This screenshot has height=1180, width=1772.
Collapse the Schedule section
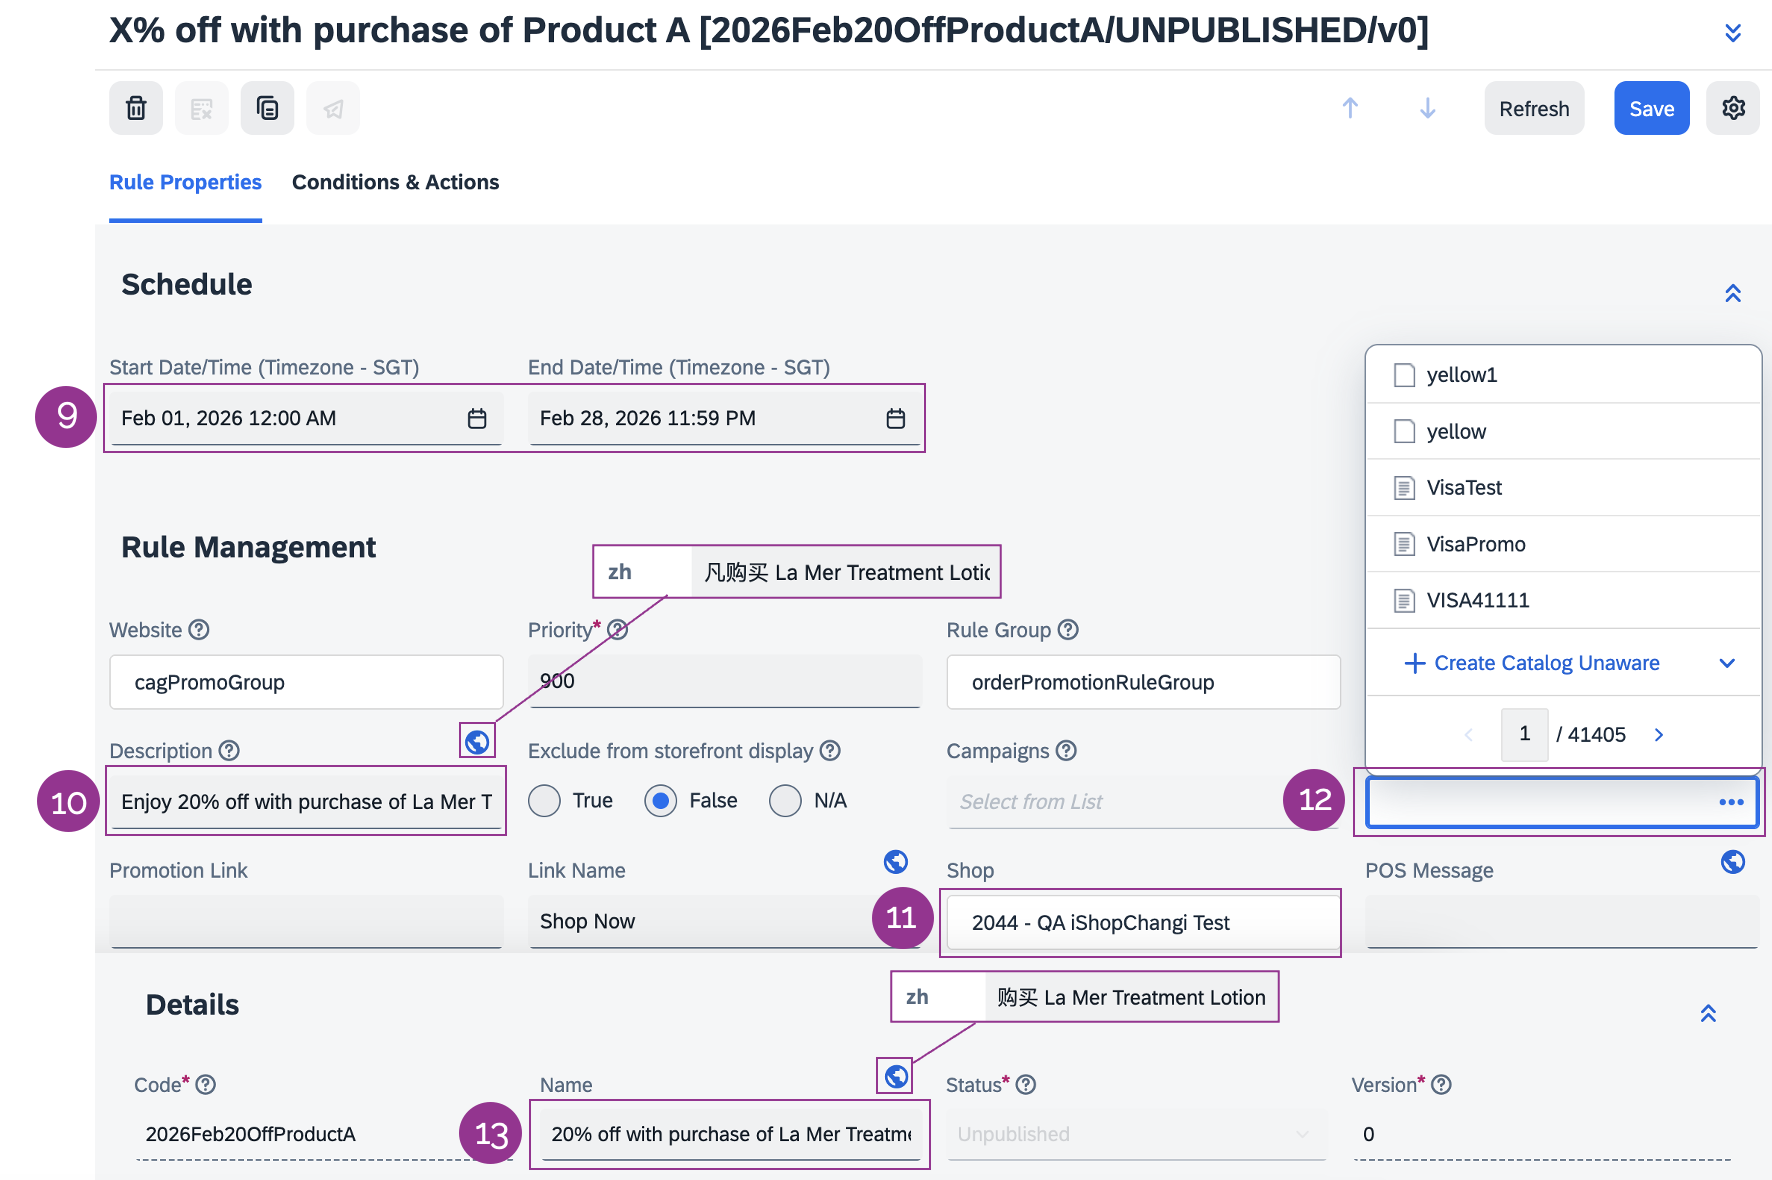(1732, 293)
